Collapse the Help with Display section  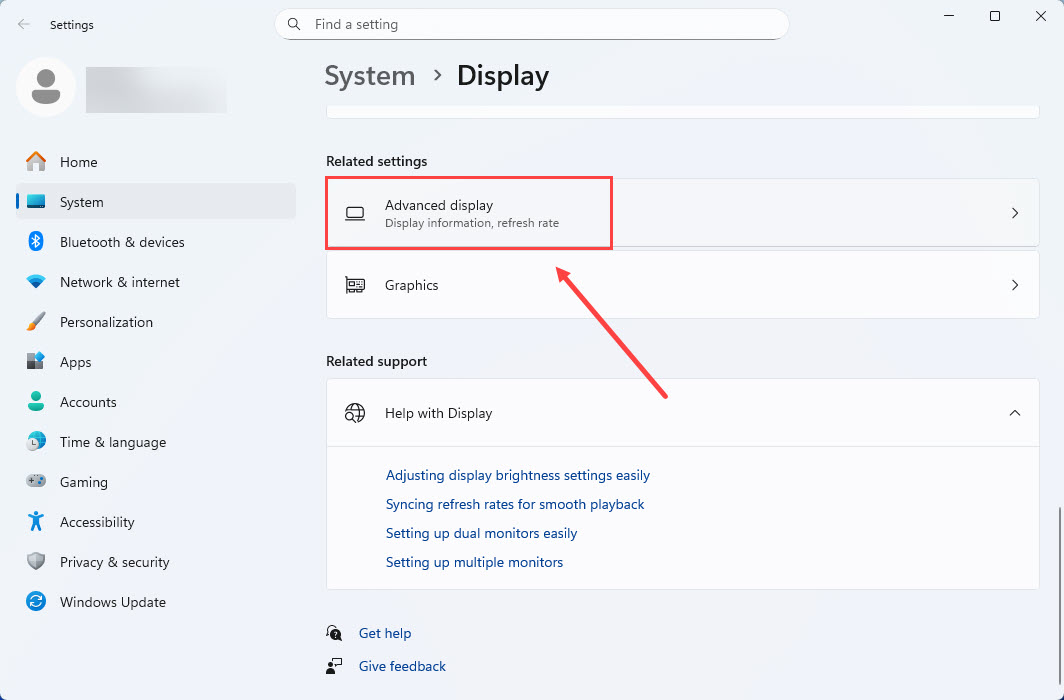[1014, 413]
